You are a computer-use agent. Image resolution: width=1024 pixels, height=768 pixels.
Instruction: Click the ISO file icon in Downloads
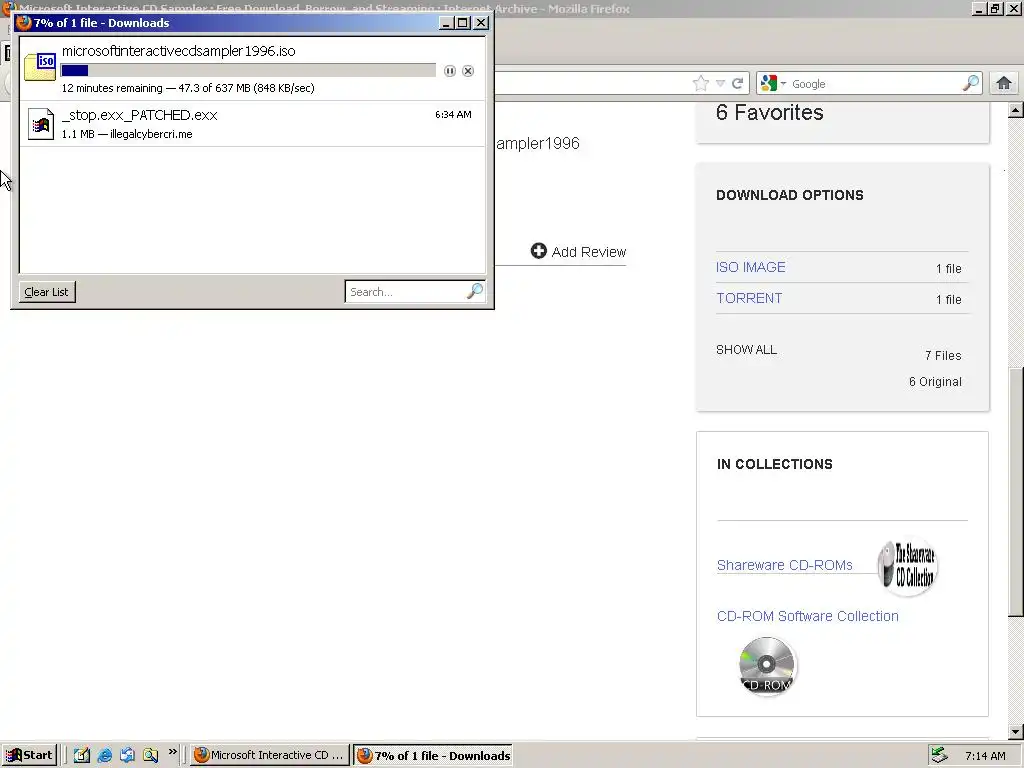pyautogui.click(x=40, y=67)
